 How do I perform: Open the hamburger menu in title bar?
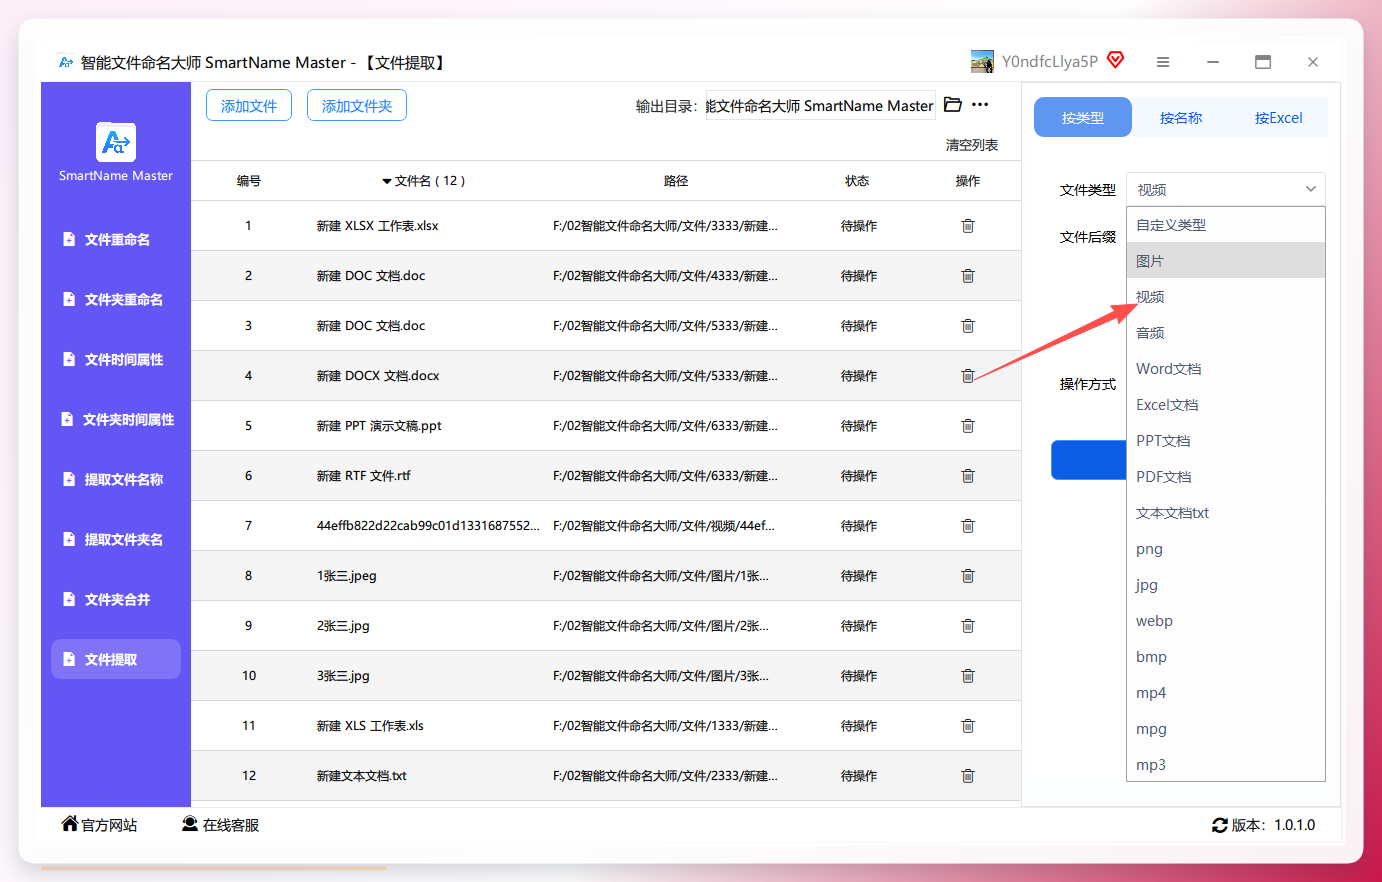[1163, 62]
